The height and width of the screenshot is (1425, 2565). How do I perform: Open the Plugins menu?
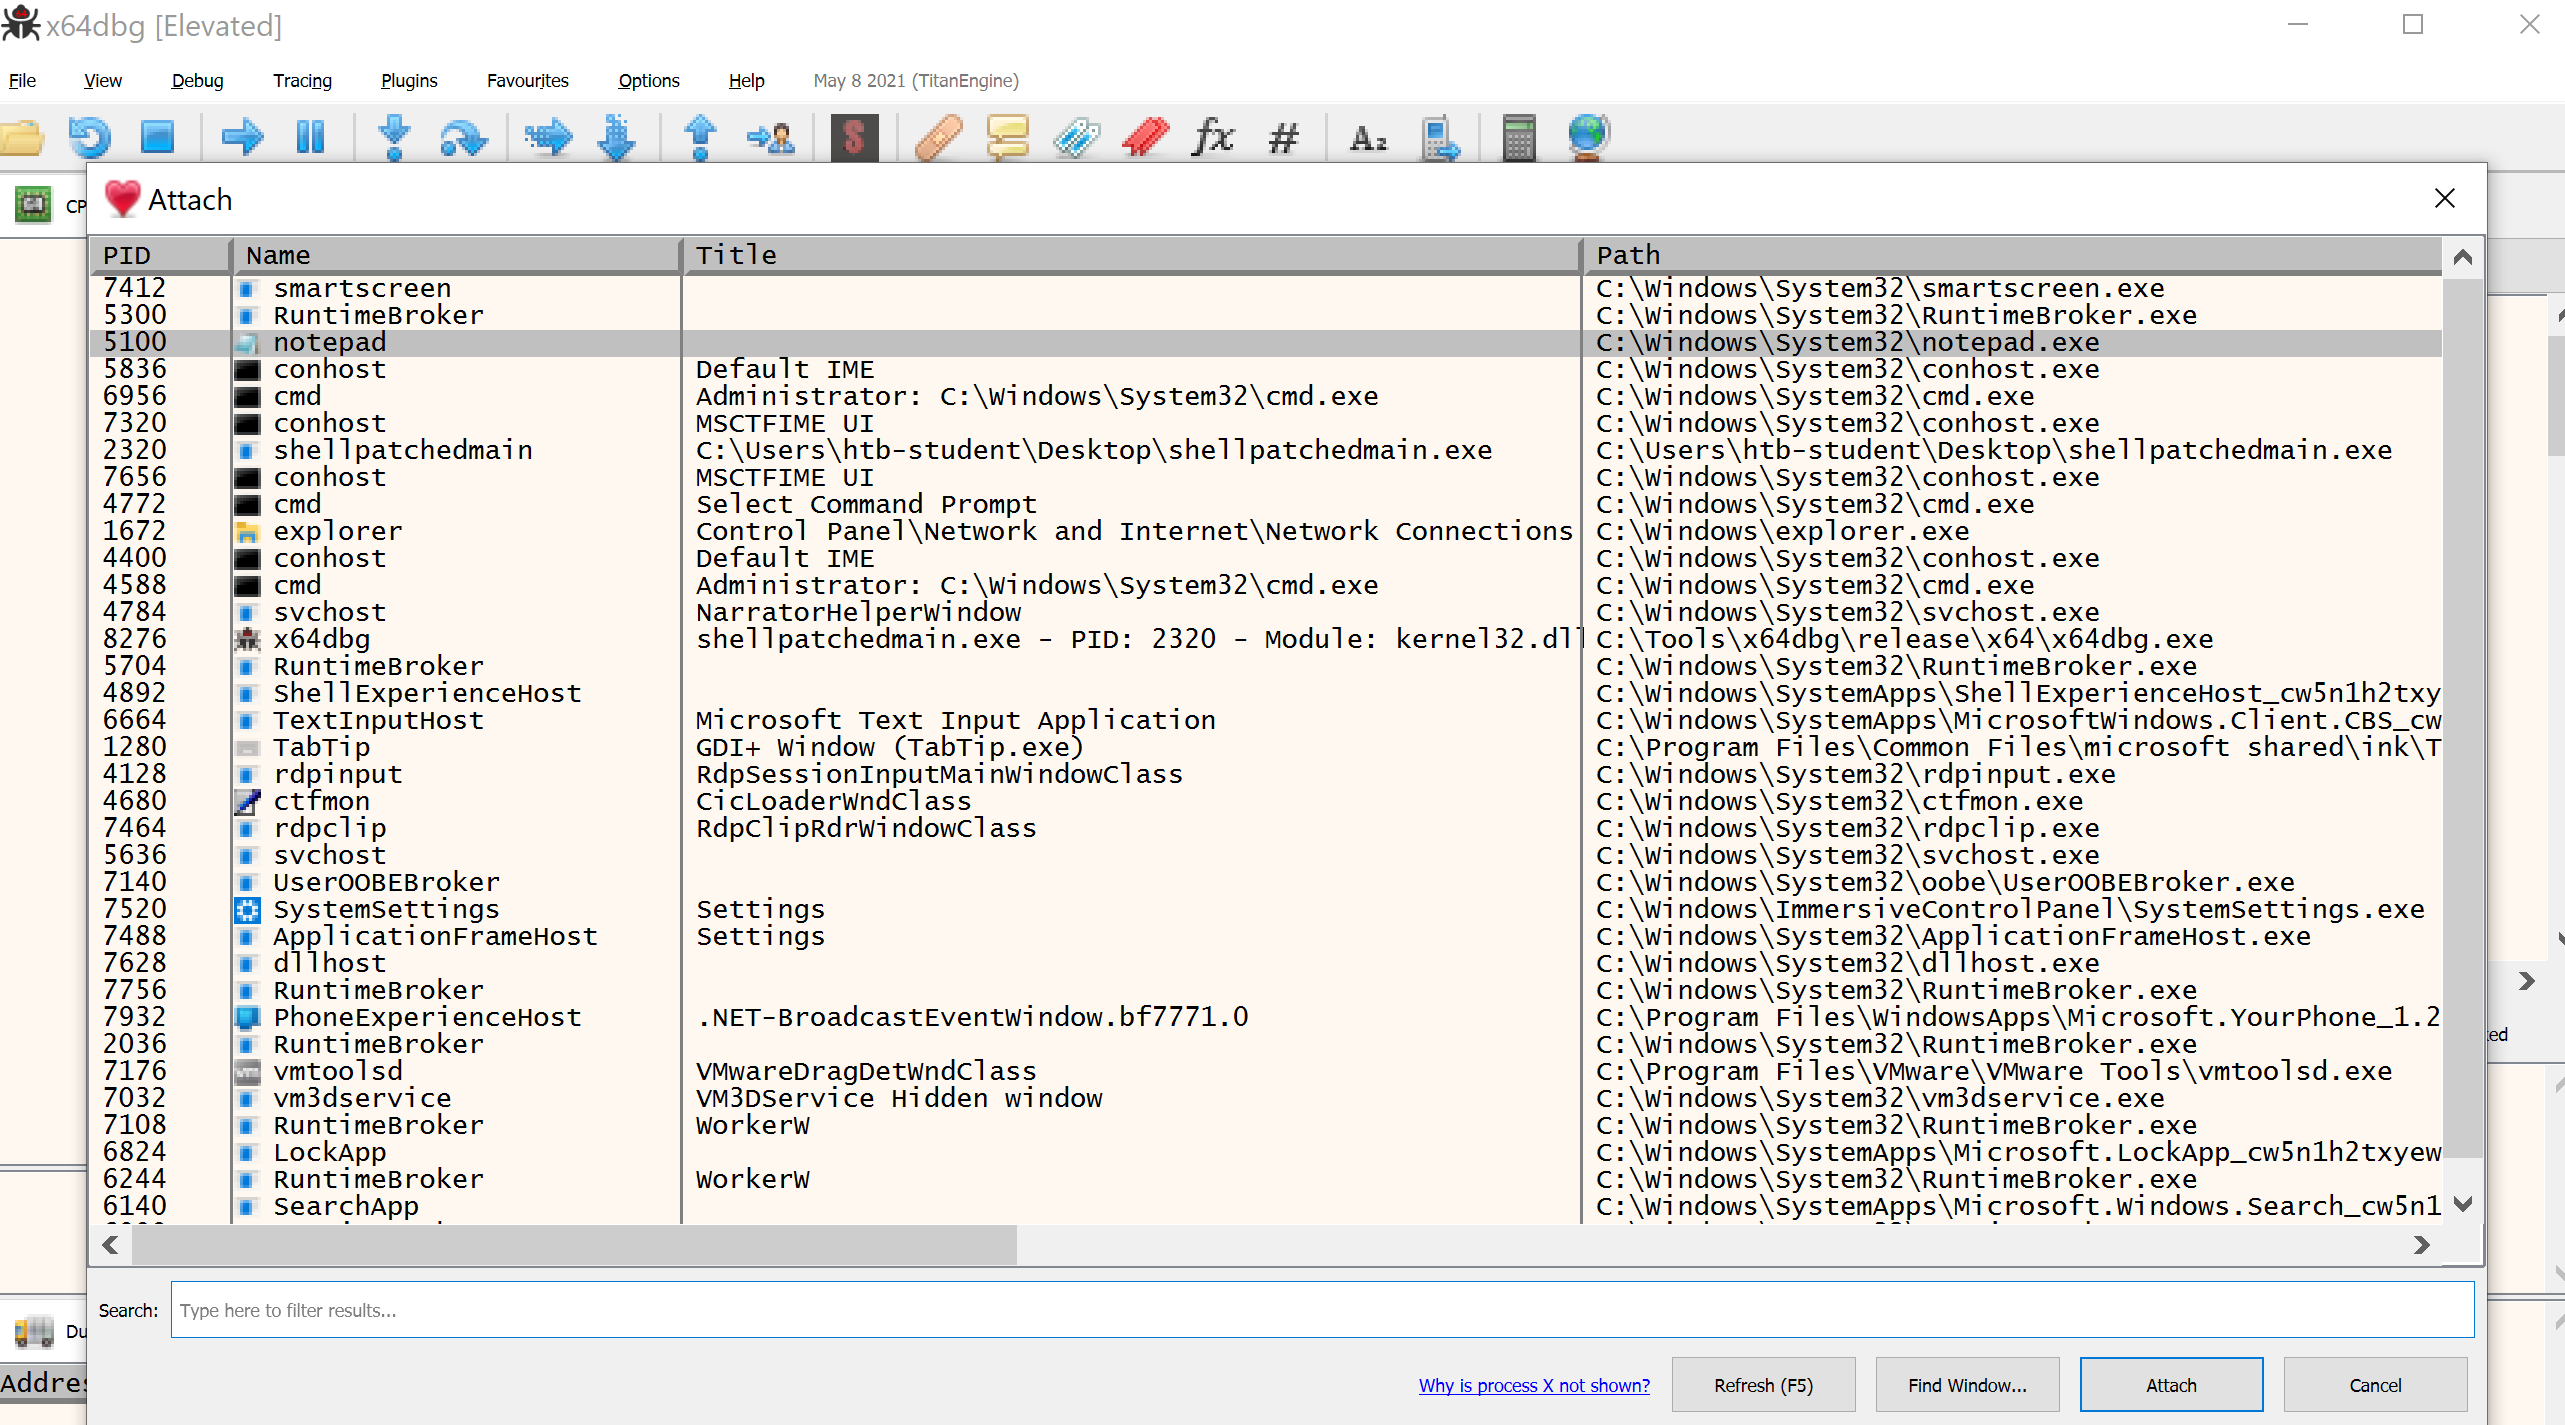click(409, 80)
